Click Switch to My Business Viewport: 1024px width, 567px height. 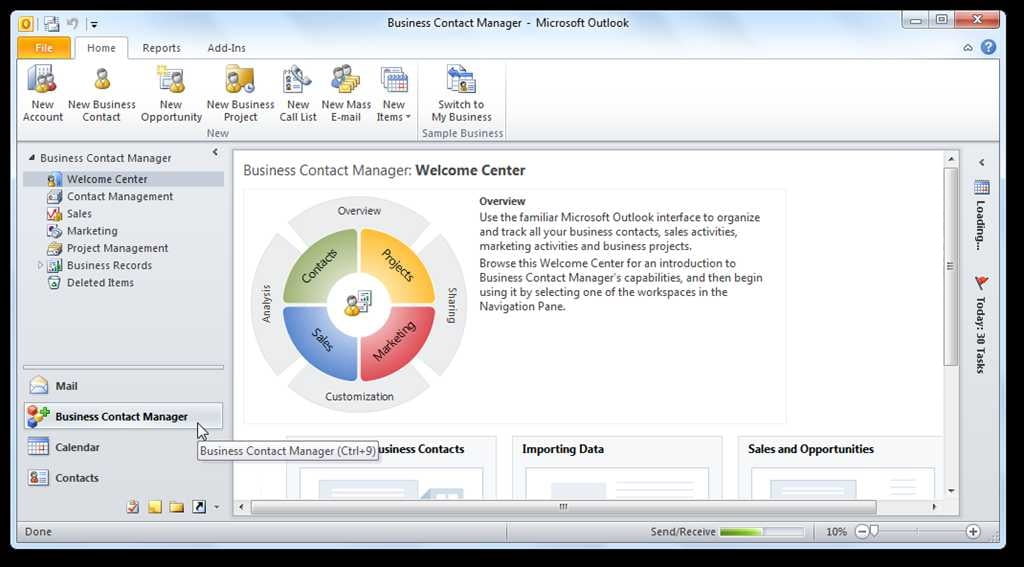coord(461,93)
